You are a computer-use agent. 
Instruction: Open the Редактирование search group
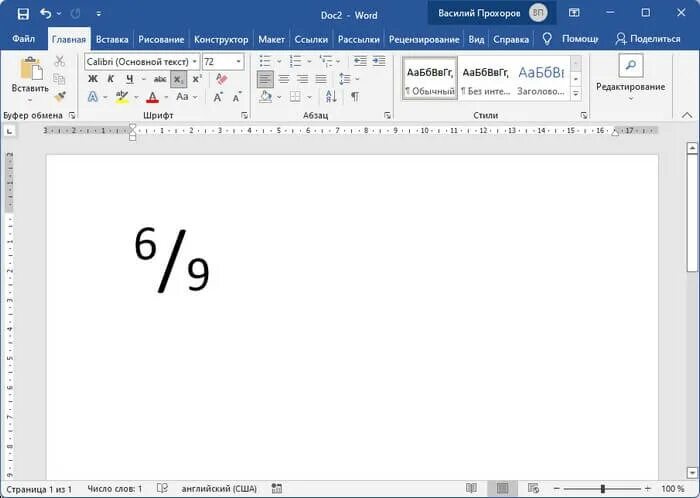[630, 77]
